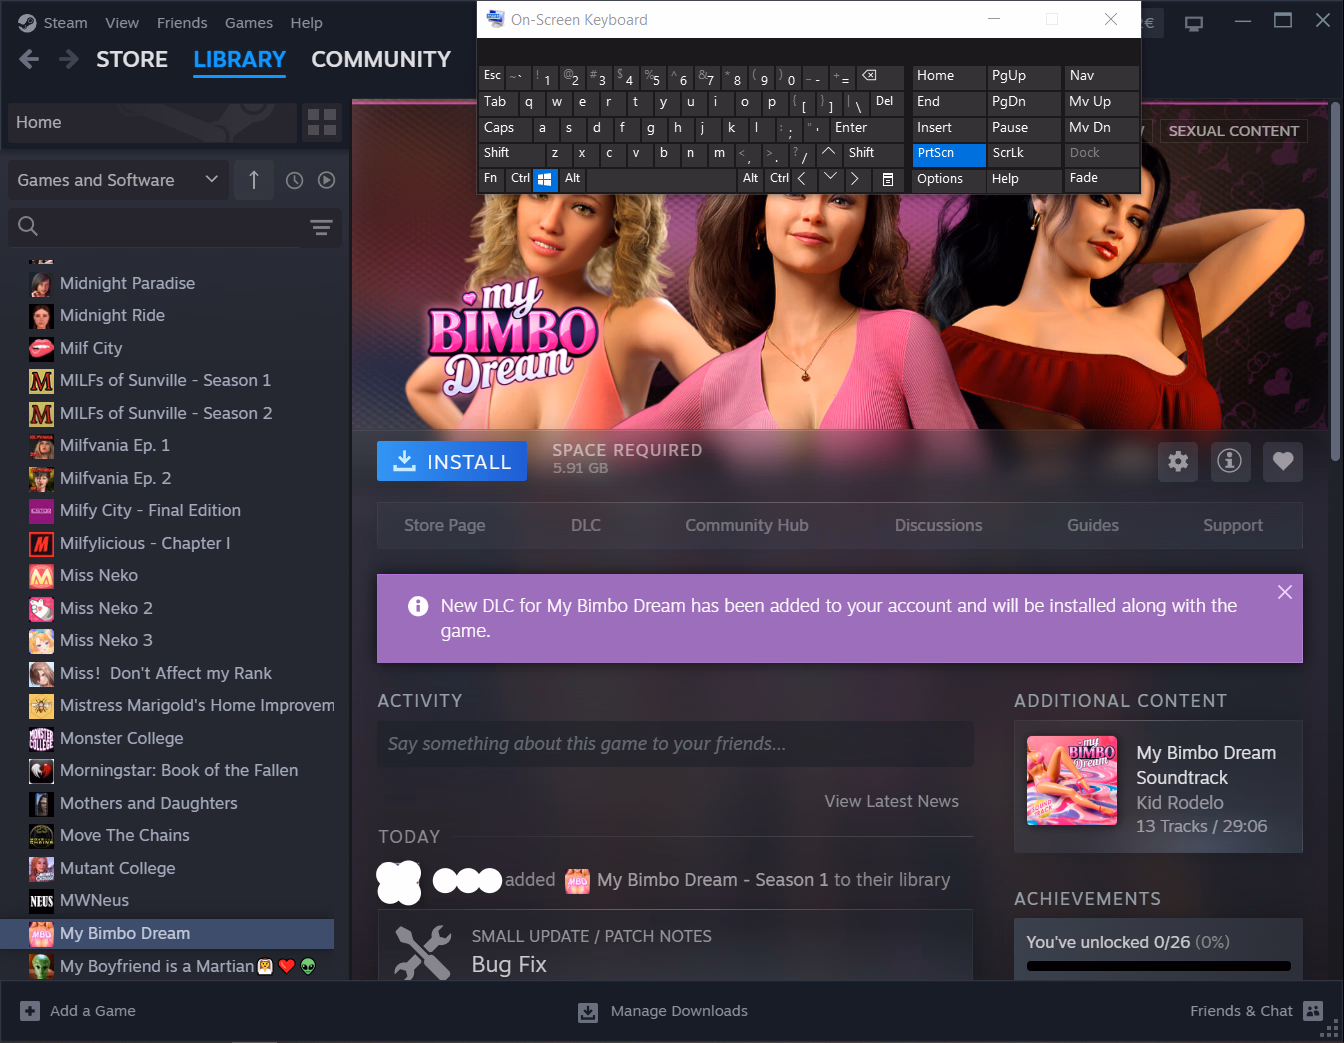Open the DLC tab for the game
Viewport: 1344px width, 1043px height.
586,526
